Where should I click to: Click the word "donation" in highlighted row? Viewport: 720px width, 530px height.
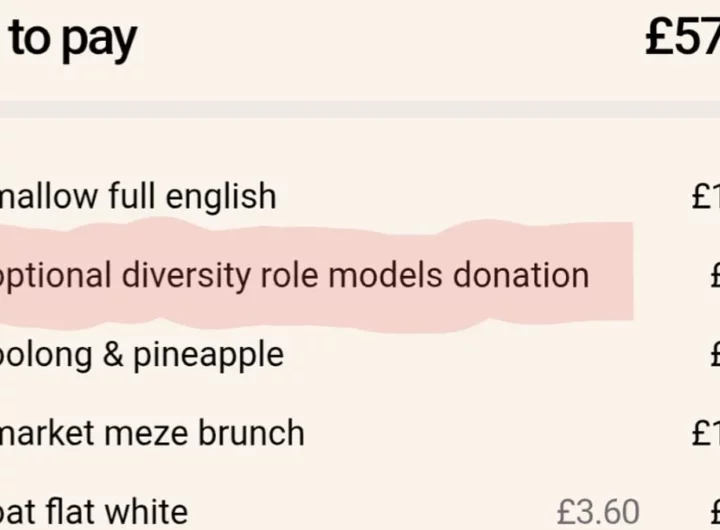(521, 276)
